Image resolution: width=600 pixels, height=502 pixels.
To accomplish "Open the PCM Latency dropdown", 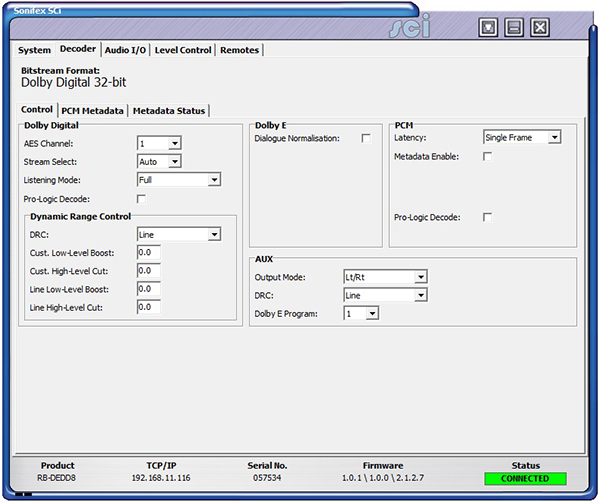I will (522, 137).
